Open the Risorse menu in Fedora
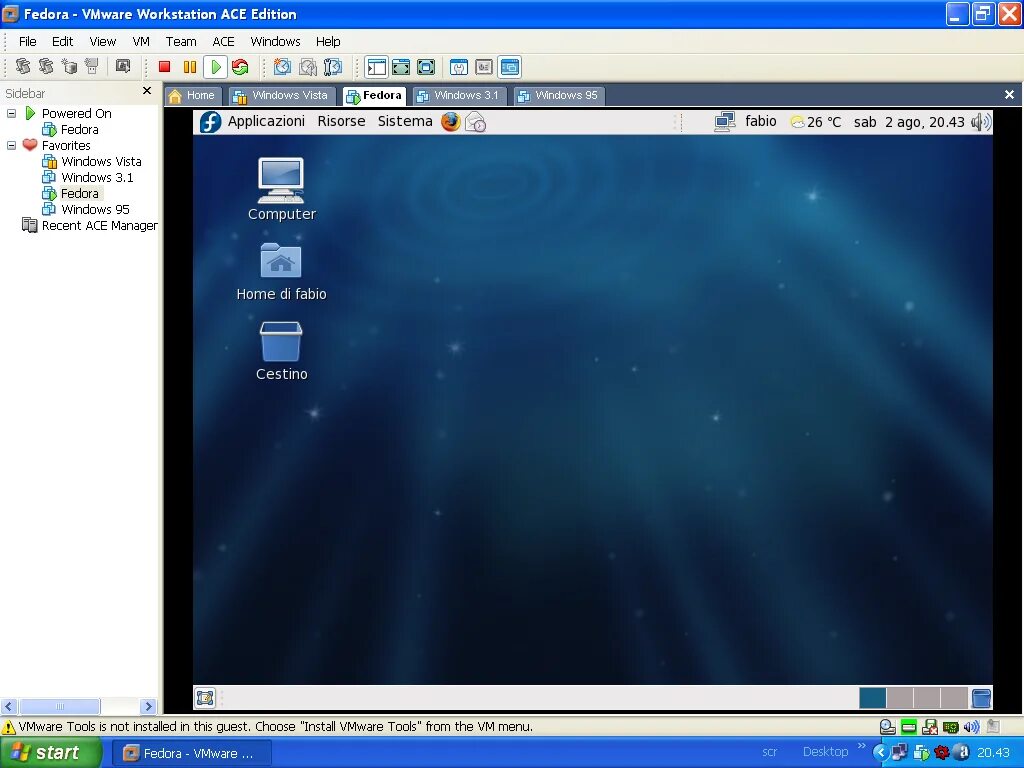This screenshot has width=1024, height=768. pyautogui.click(x=342, y=121)
